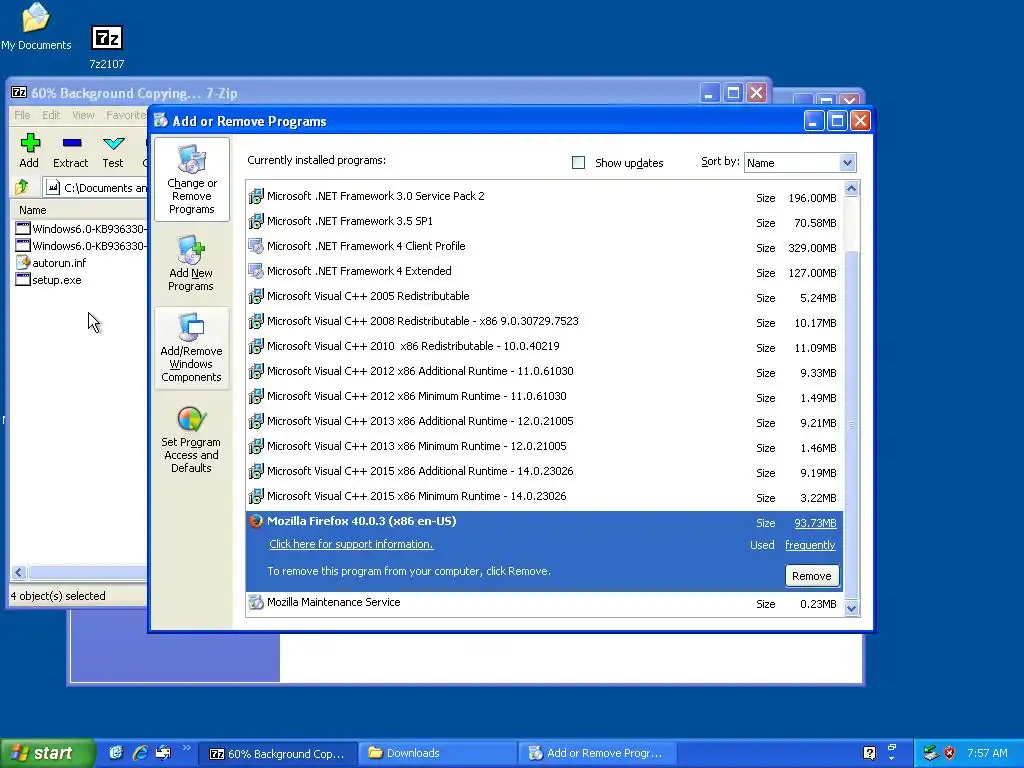The height and width of the screenshot is (768, 1024).
Task: Open the Sort by dropdown
Action: tap(847, 163)
